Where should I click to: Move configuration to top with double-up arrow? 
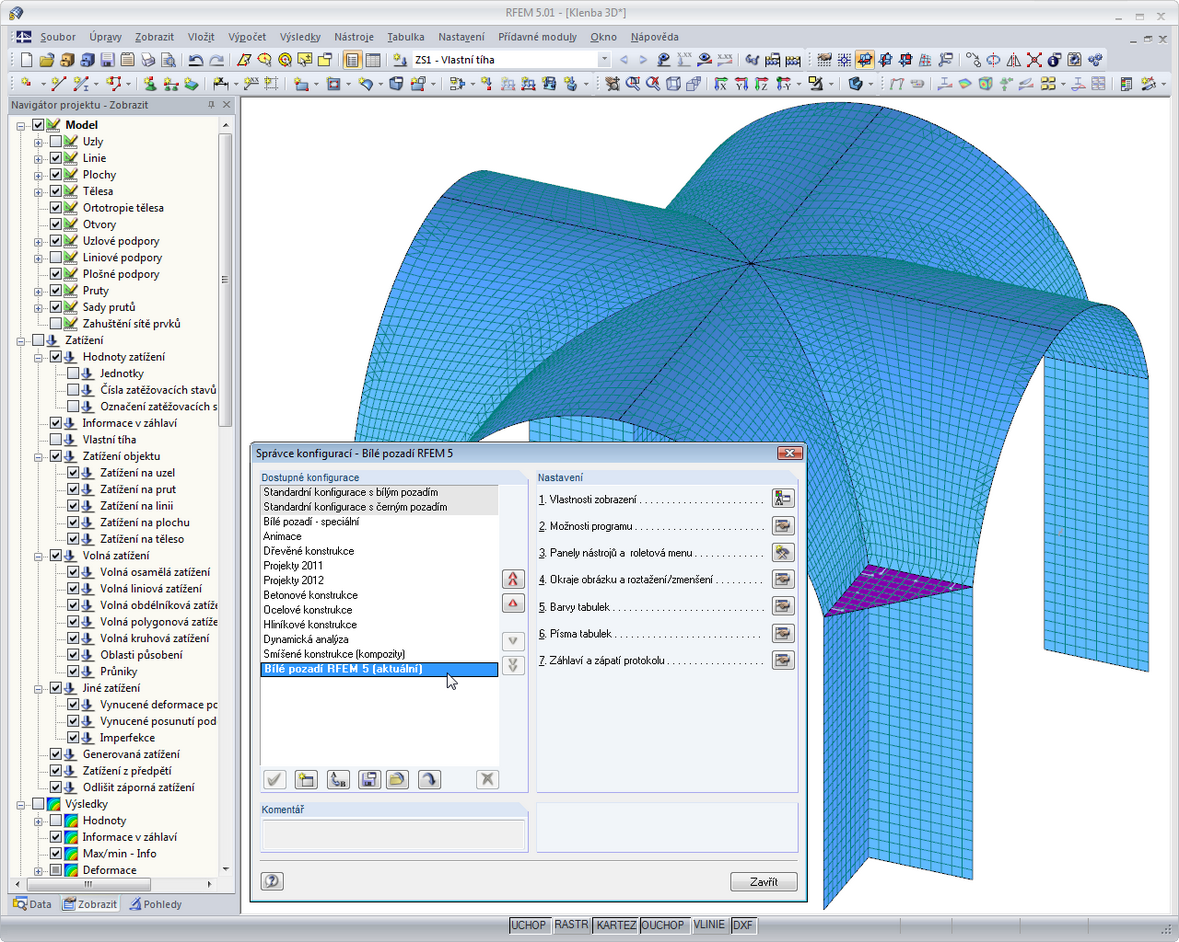[513, 579]
